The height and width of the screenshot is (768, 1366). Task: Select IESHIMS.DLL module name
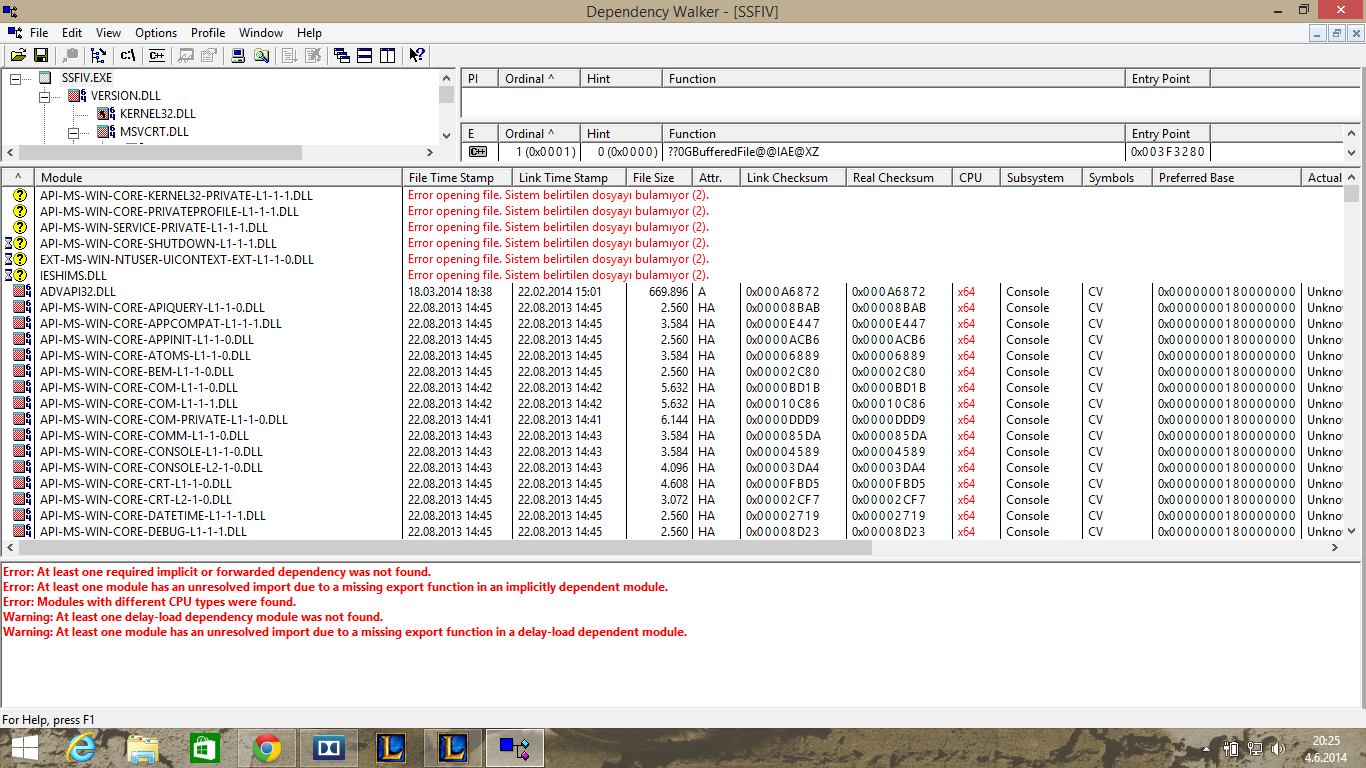click(x=73, y=276)
